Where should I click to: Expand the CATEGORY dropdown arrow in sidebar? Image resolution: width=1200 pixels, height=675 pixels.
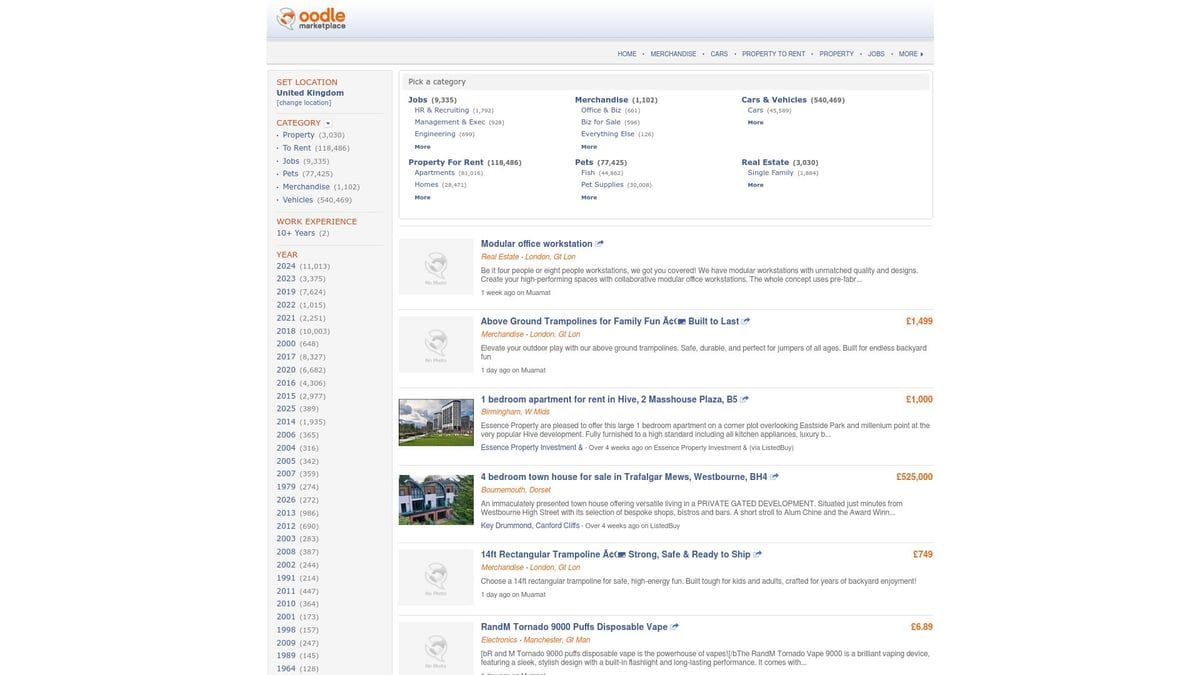click(328, 123)
